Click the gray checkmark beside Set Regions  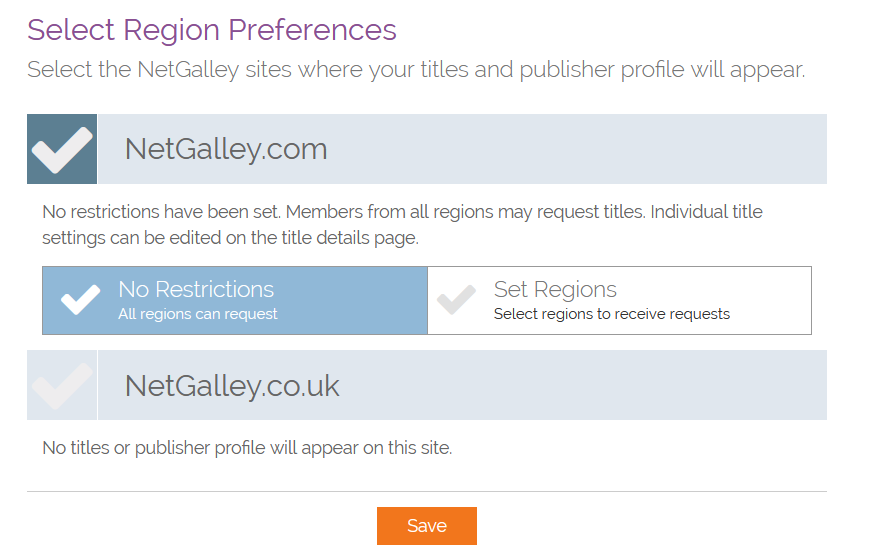pos(457,299)
